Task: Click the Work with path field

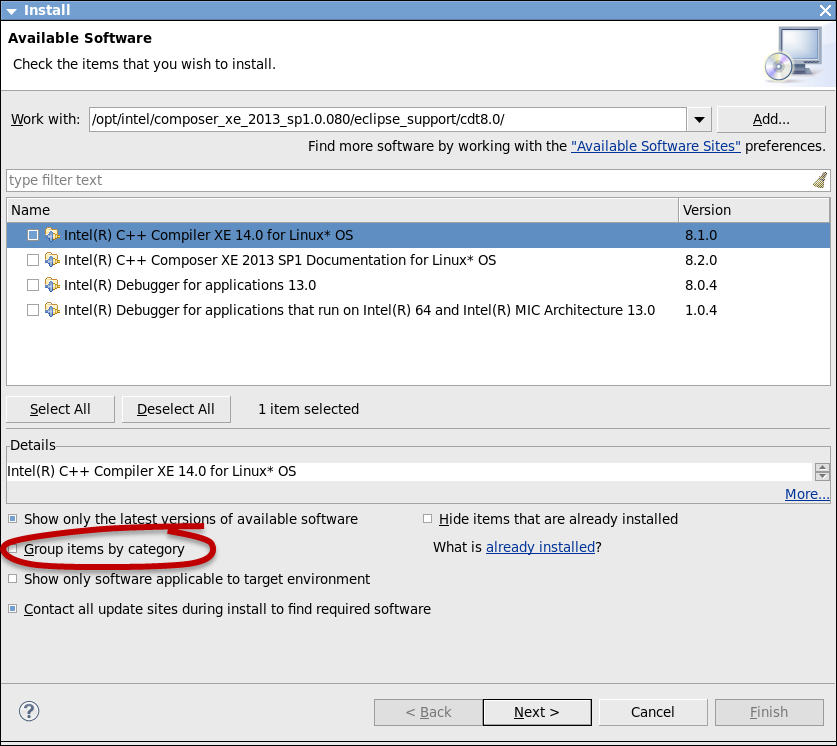Action: [388, 119]
